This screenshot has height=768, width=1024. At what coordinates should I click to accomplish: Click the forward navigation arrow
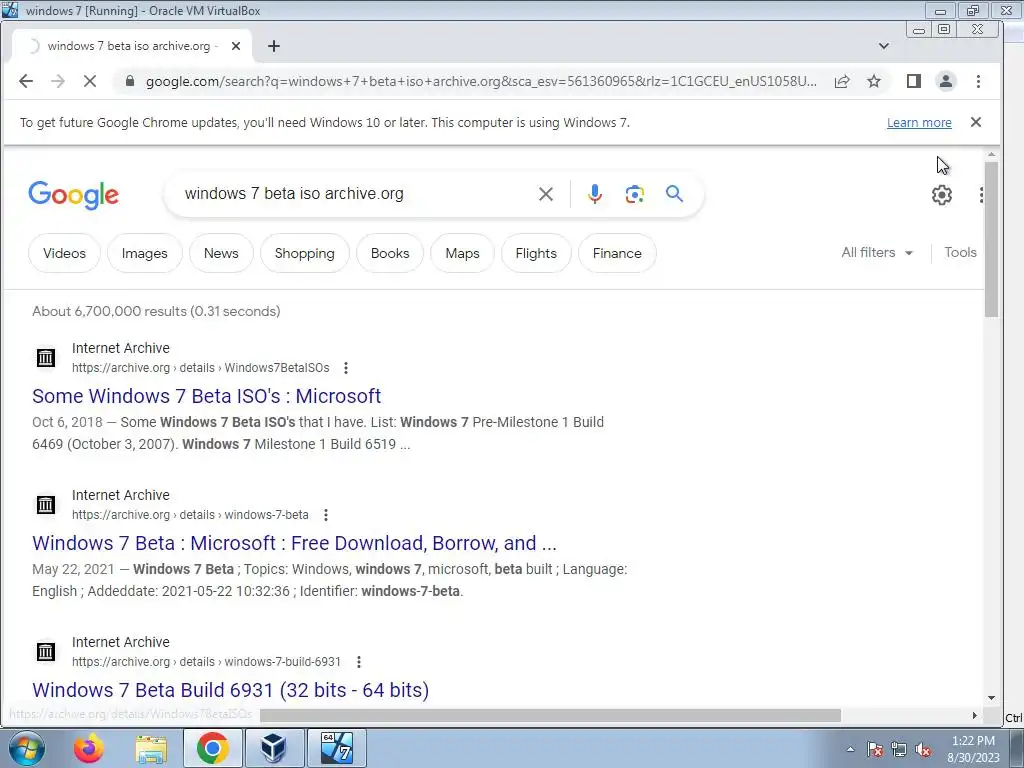[x=57, y=81]
